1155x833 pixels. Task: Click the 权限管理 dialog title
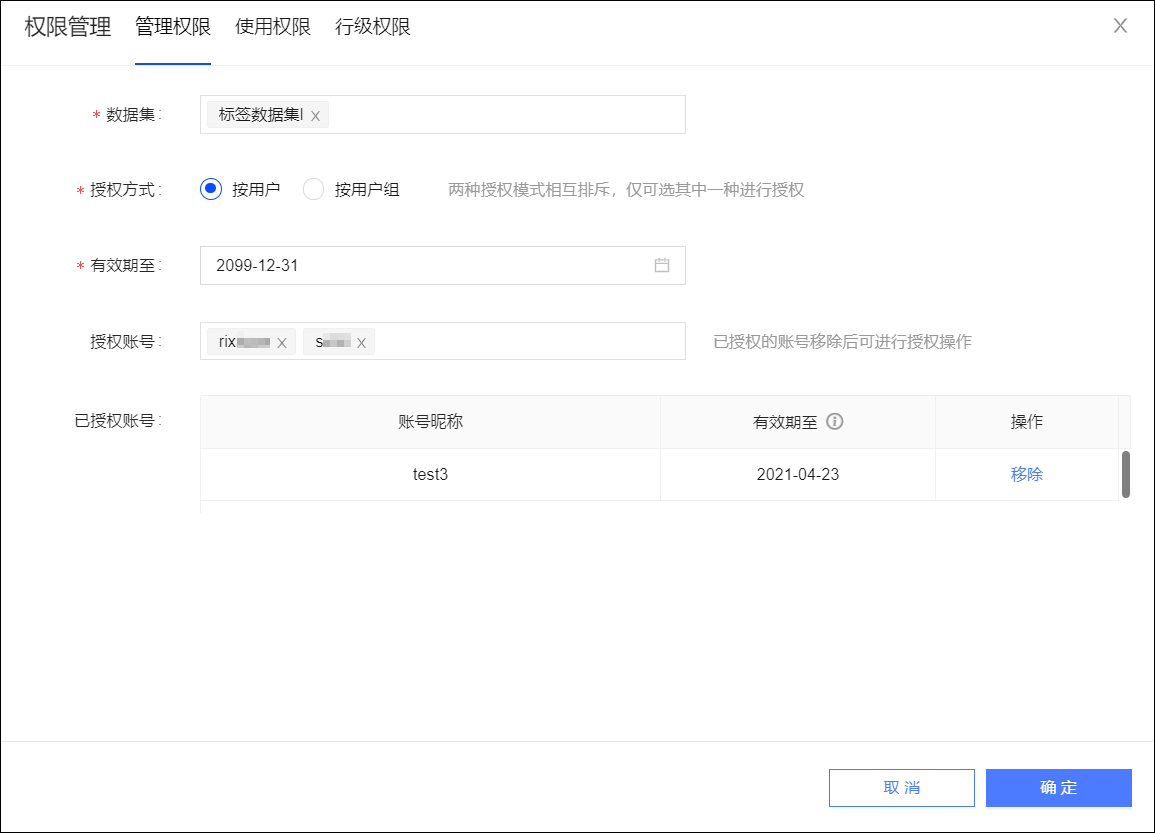pyautogui.click(x=68, y=27)
